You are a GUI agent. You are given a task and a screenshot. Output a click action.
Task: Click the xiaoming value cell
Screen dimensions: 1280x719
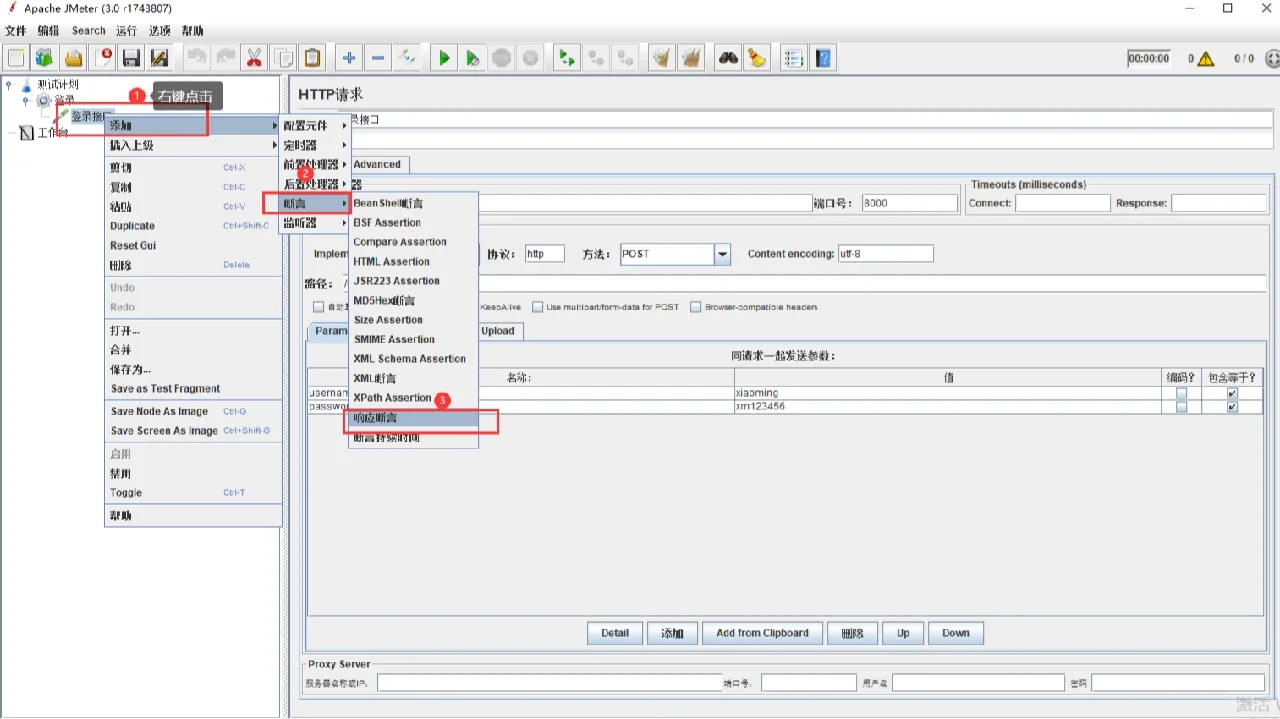(948, 393)
